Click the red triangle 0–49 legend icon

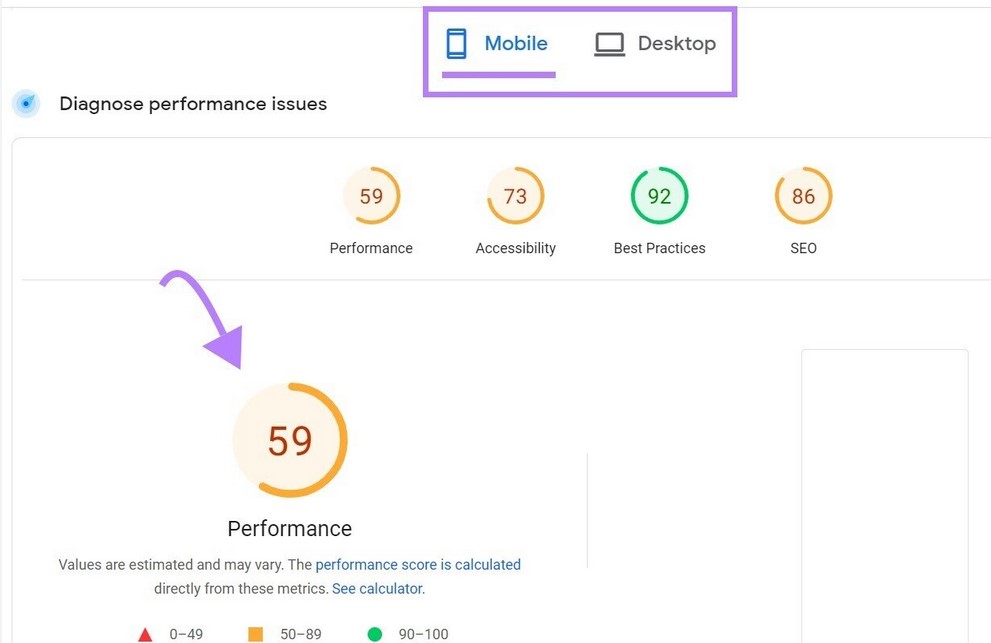[x=145, y=634]
